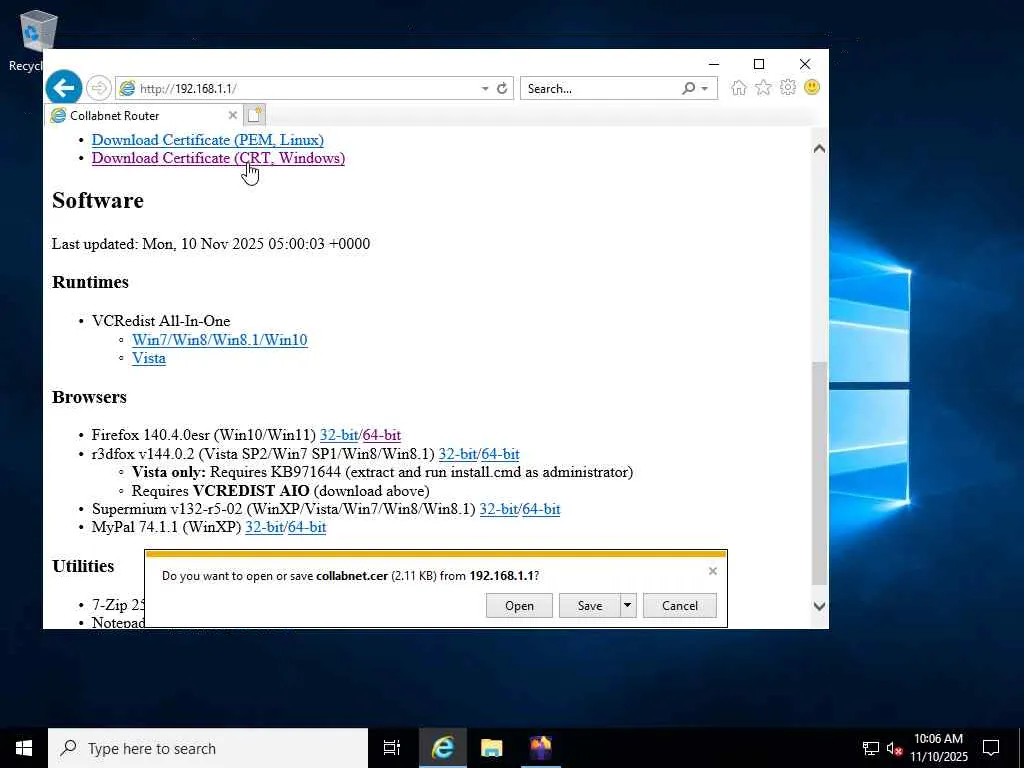The width and height of the screenshot is (1024, 768).
Task: Download VCRedist for Win7/Win8/Win8.1/Win10
Action: coord(219,340)
